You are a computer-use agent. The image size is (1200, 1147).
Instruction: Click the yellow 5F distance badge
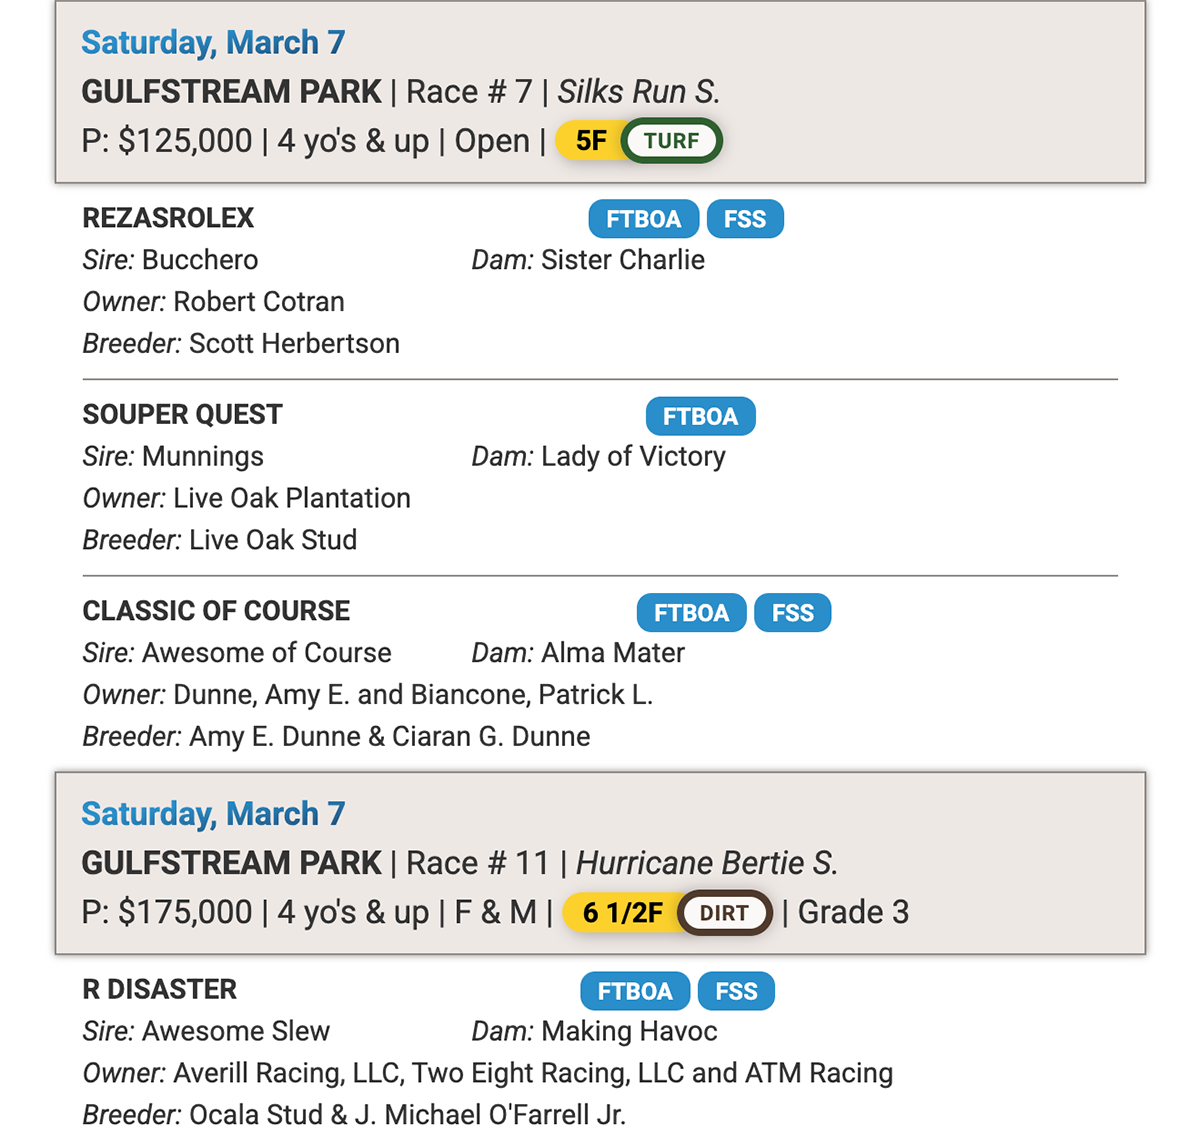click(x=590, y=141)
